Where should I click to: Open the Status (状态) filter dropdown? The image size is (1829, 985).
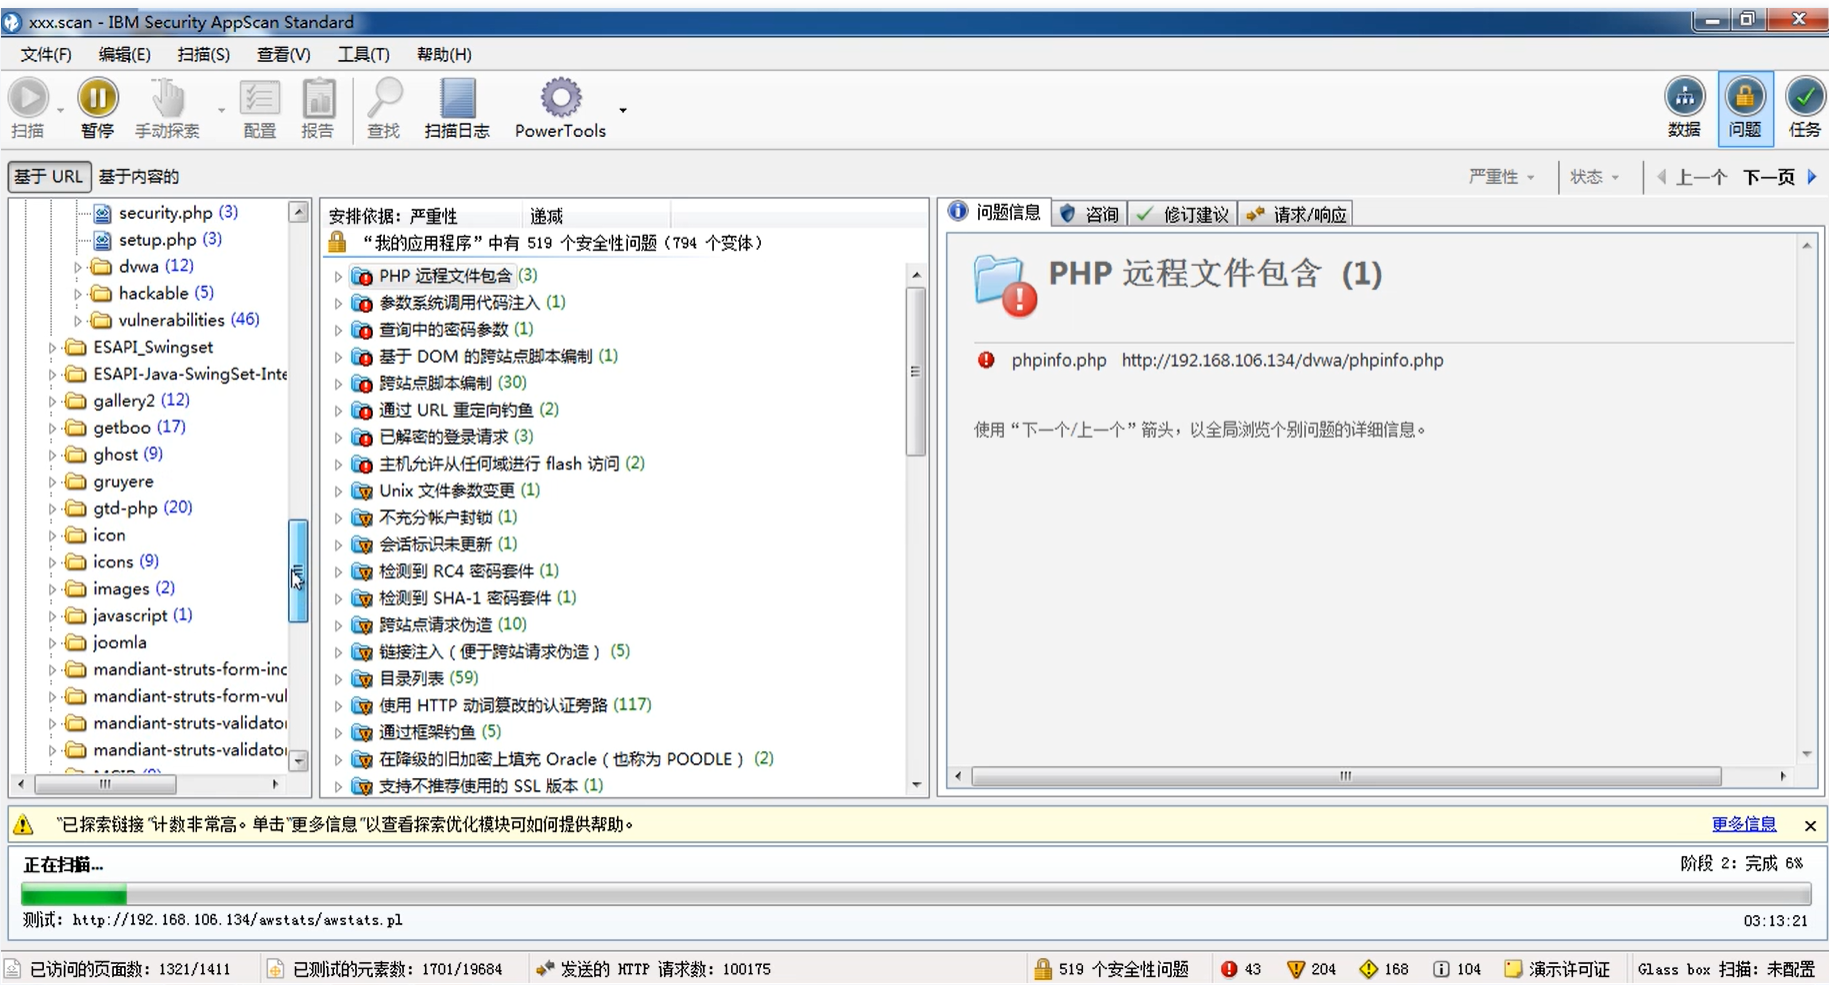(1594, 177)
